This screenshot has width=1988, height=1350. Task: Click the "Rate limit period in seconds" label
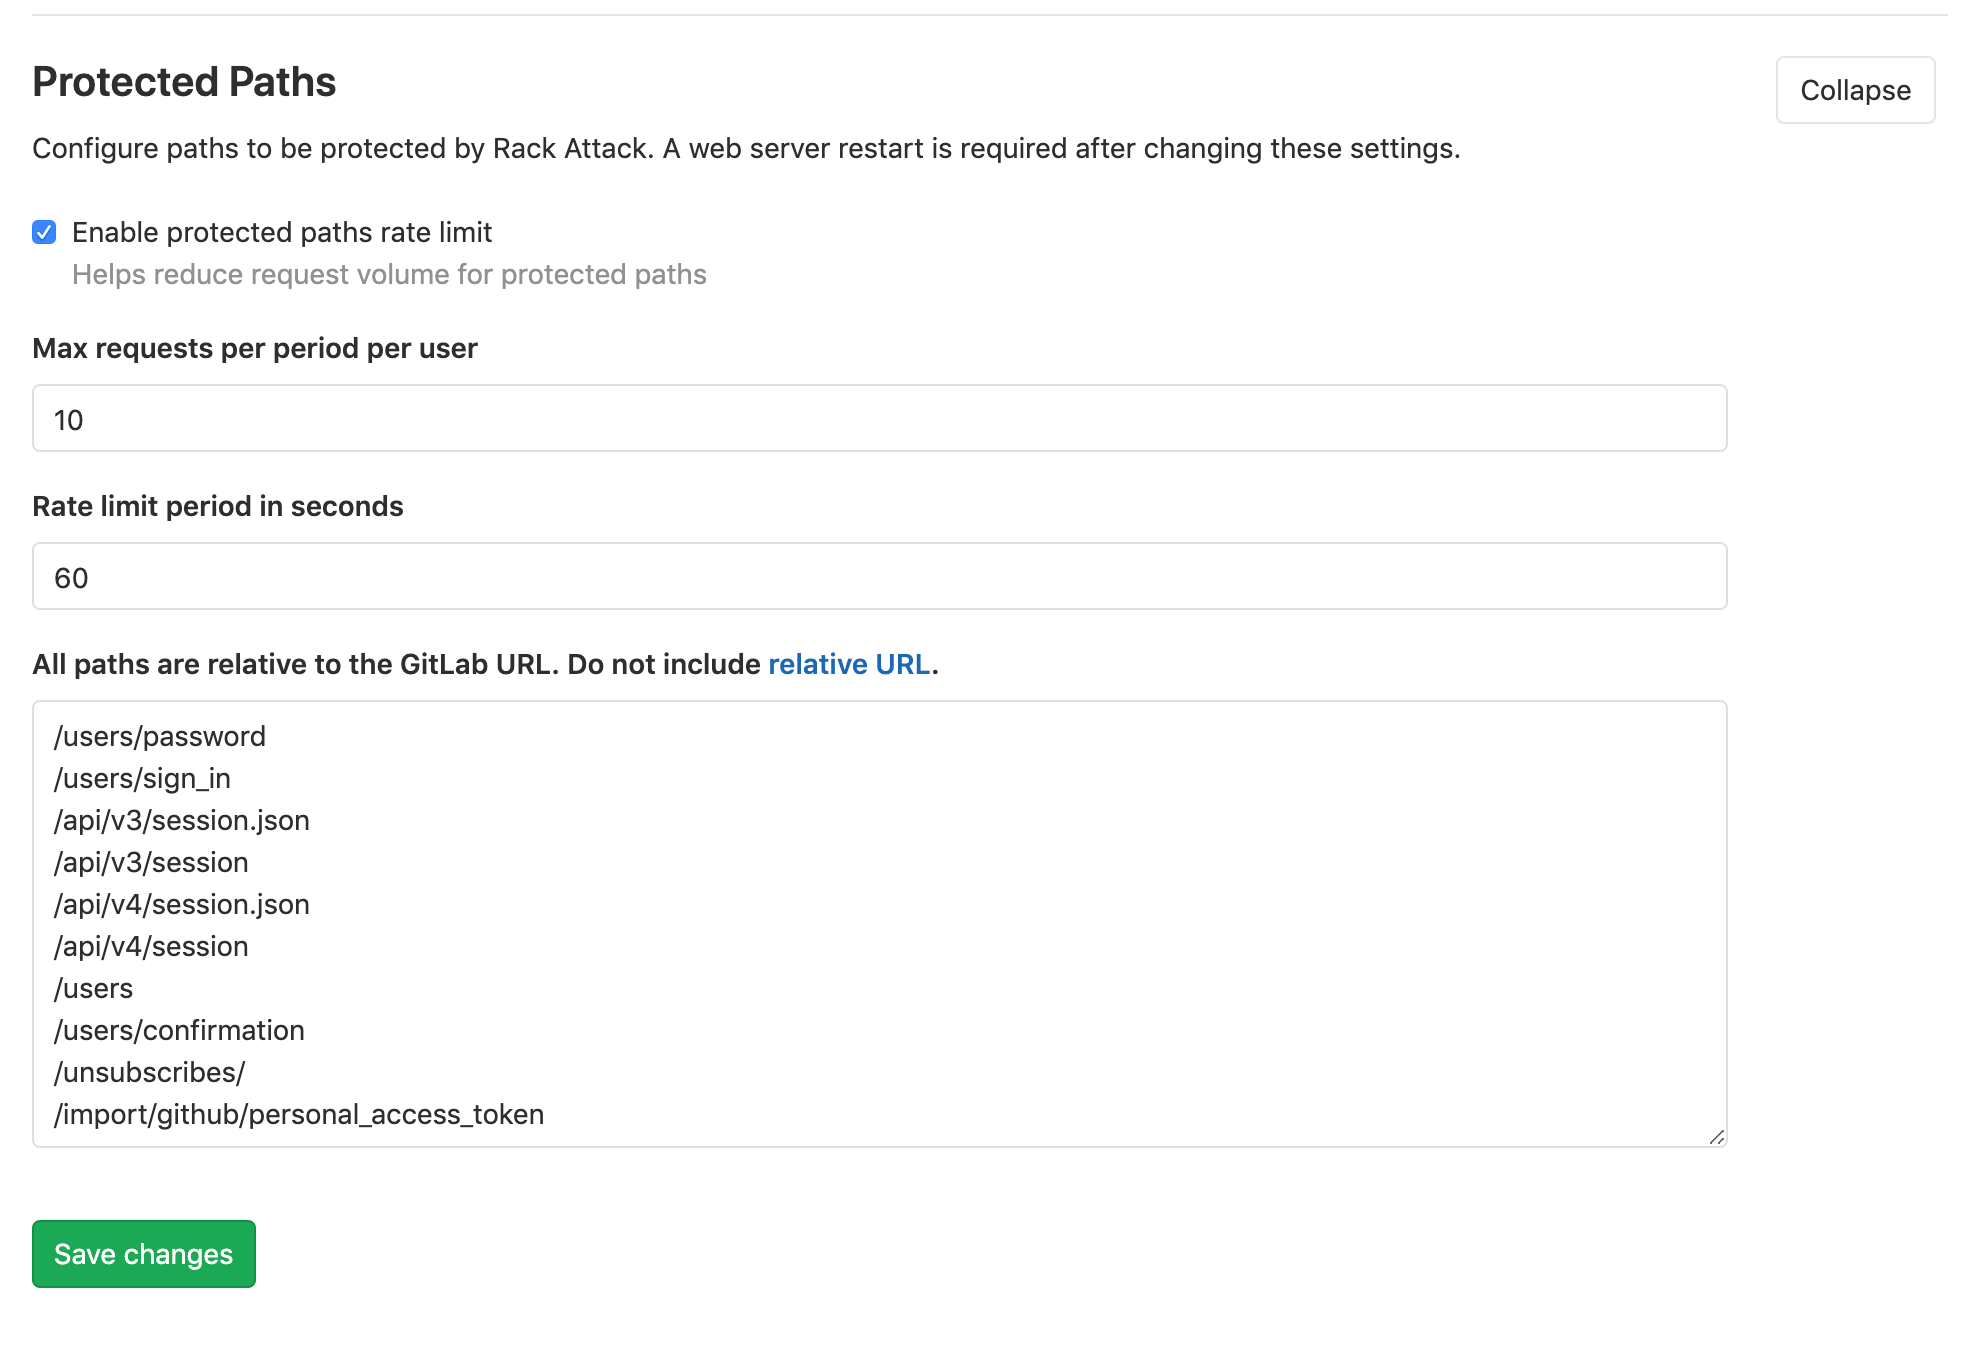218,506
